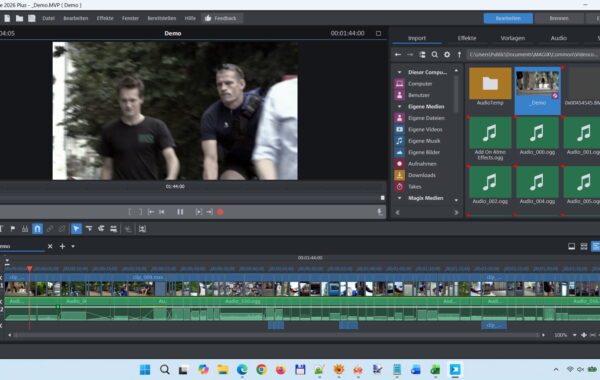This screenshot has height=380, width=600.
Task: Toggle the media browser list view icon
Action: (x=422, y=55)
